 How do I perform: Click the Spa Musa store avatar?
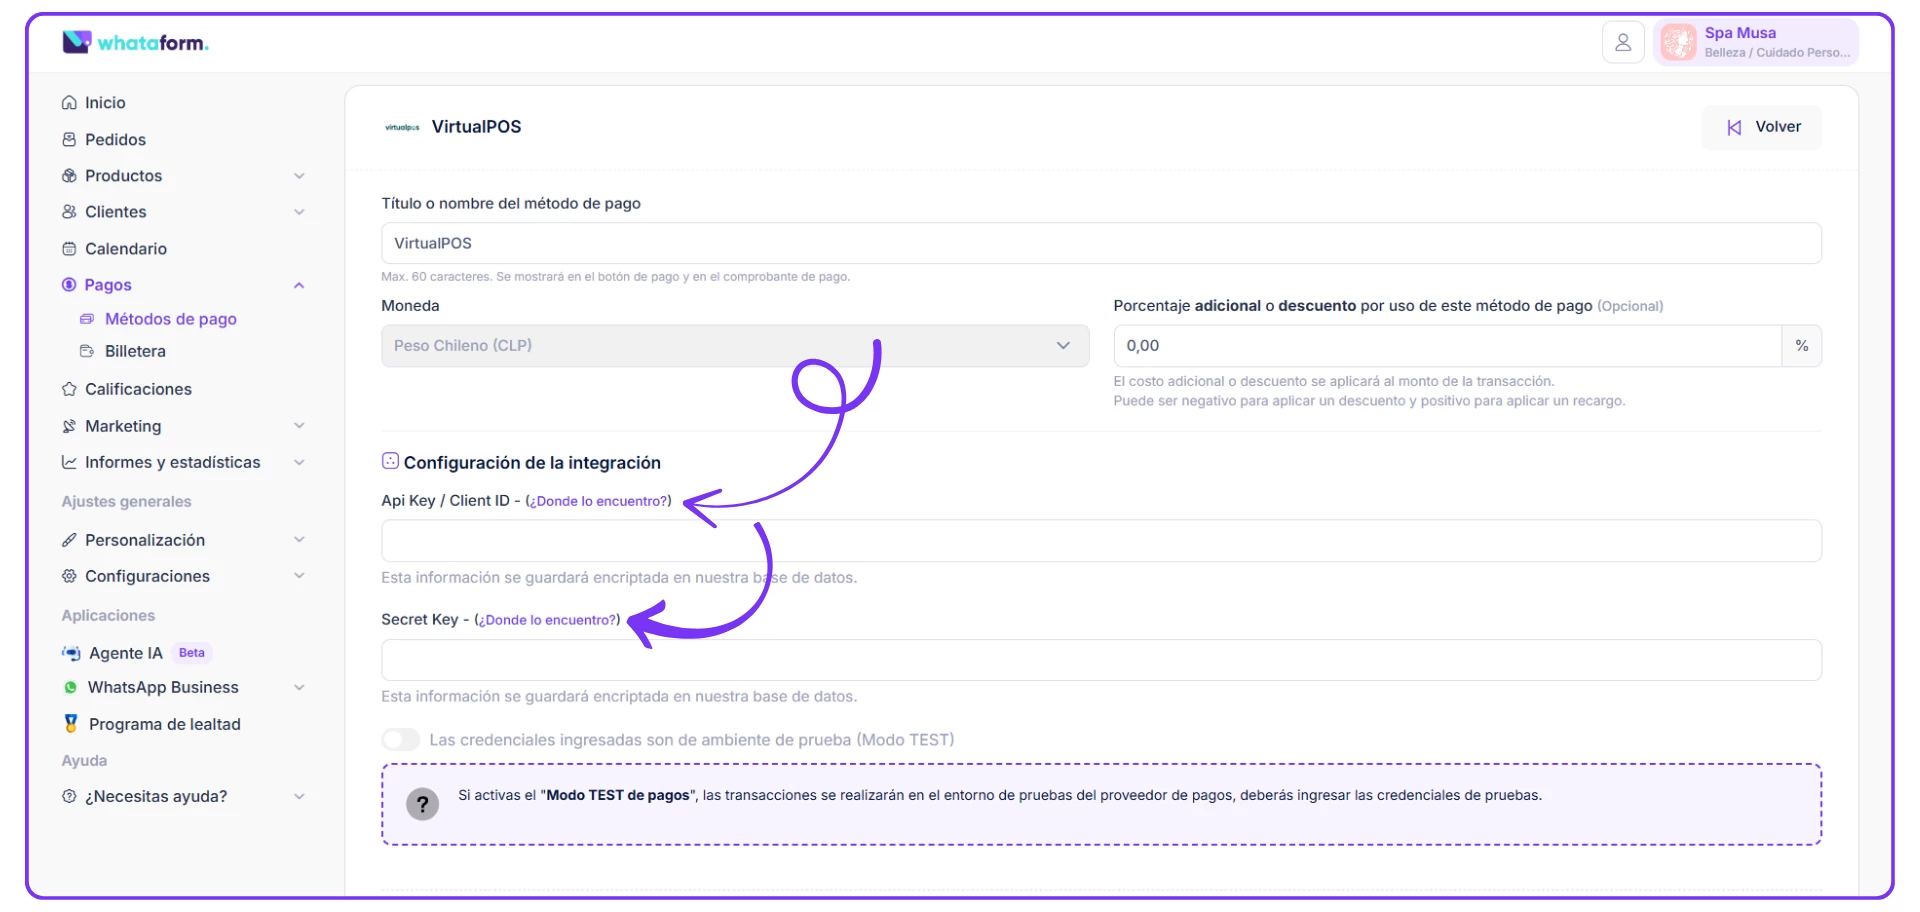click(x=1678, y=42)
